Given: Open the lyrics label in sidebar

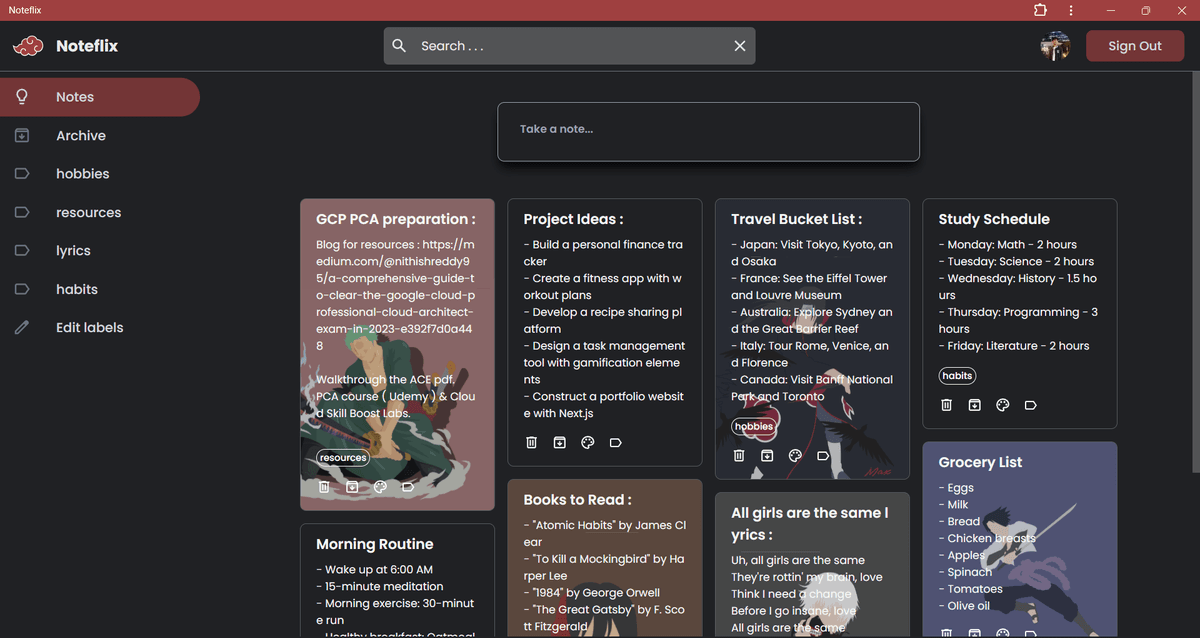Looking at the screenshot, I should tap(100, 251).
